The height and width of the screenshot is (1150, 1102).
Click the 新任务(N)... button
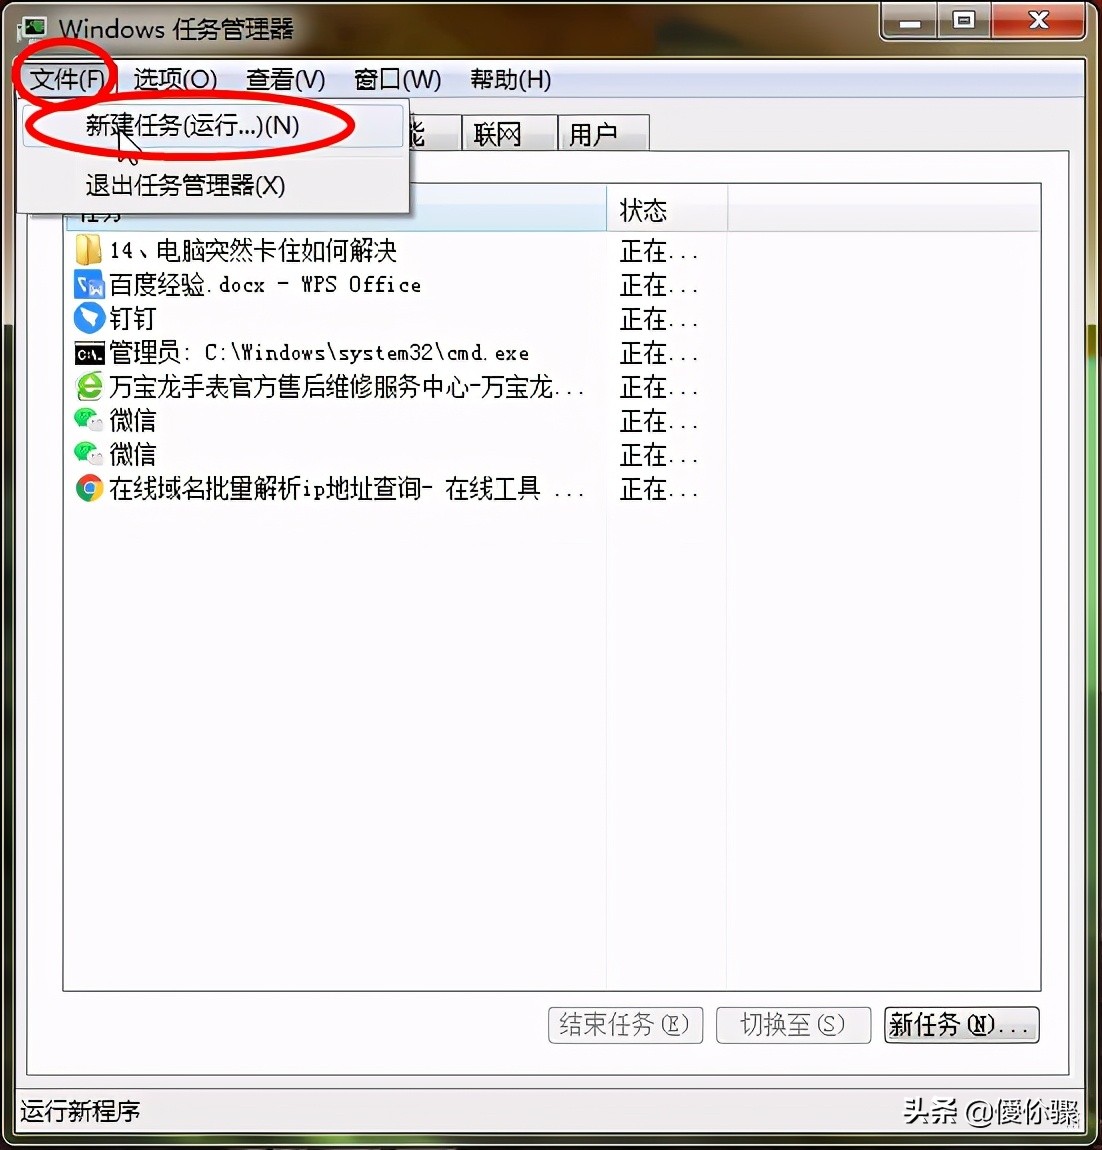click(961, 1025)
